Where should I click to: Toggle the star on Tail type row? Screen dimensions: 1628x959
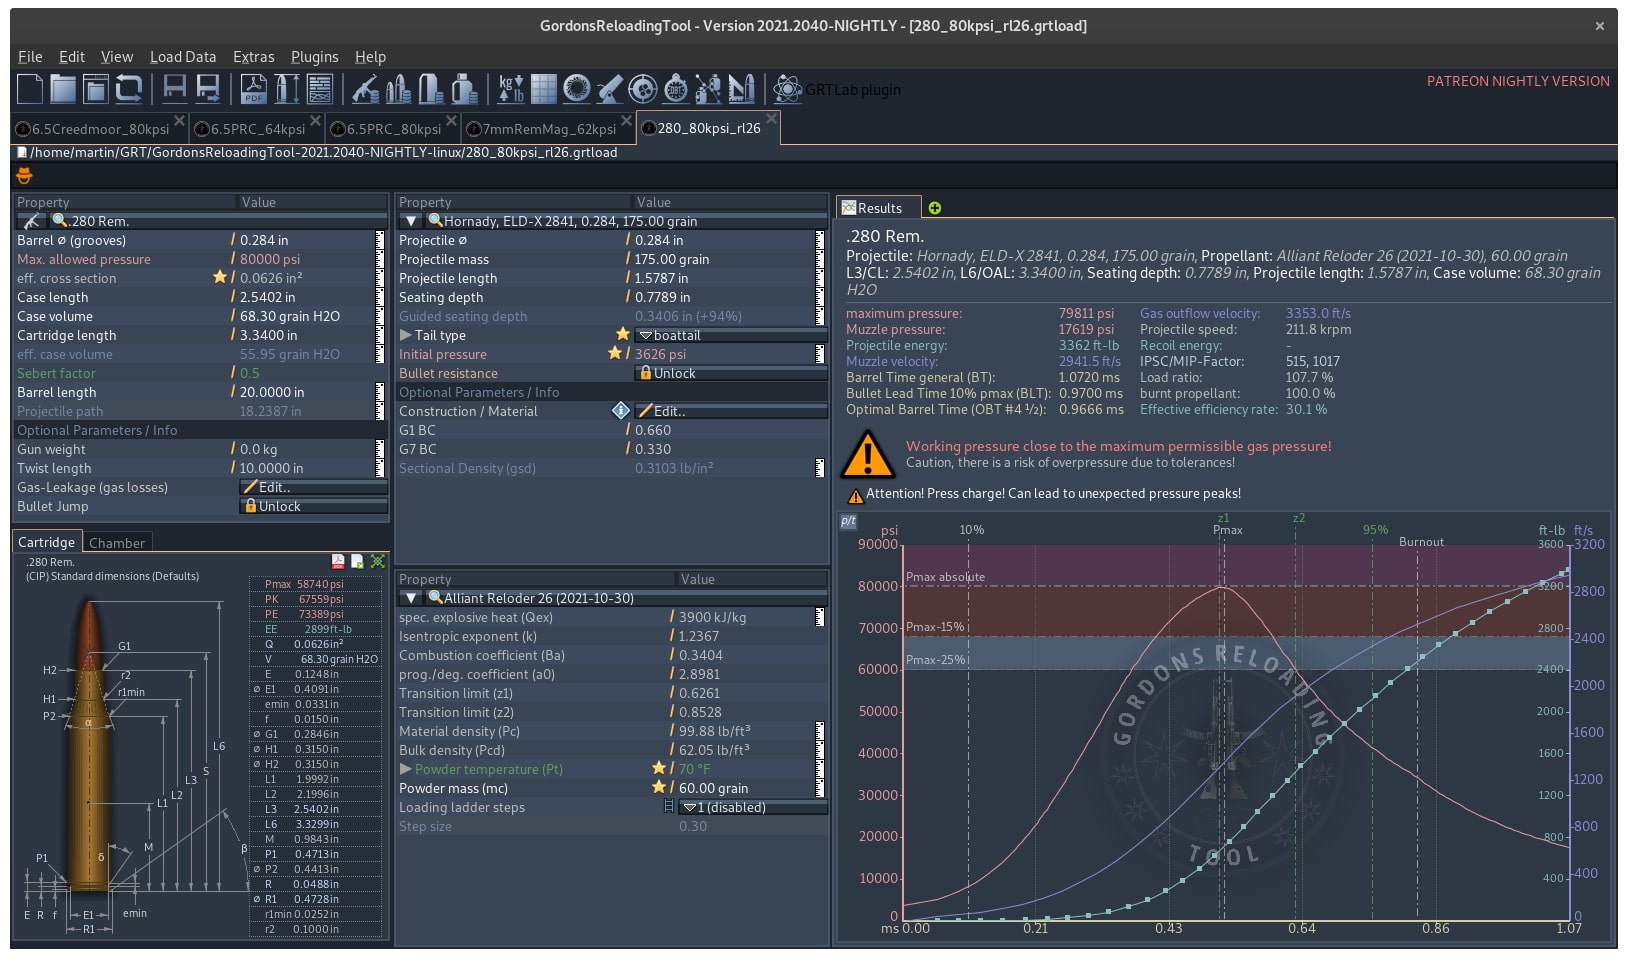tap(622, 334)
